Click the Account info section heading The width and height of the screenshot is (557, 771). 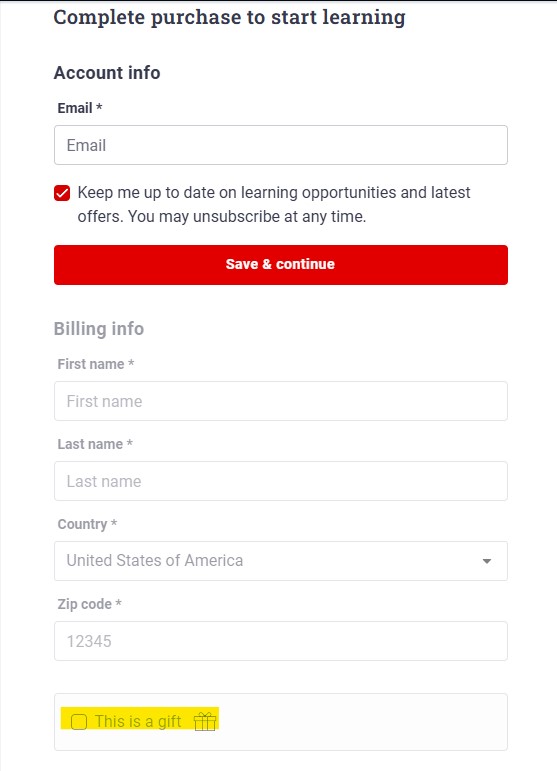coord(107,73)
